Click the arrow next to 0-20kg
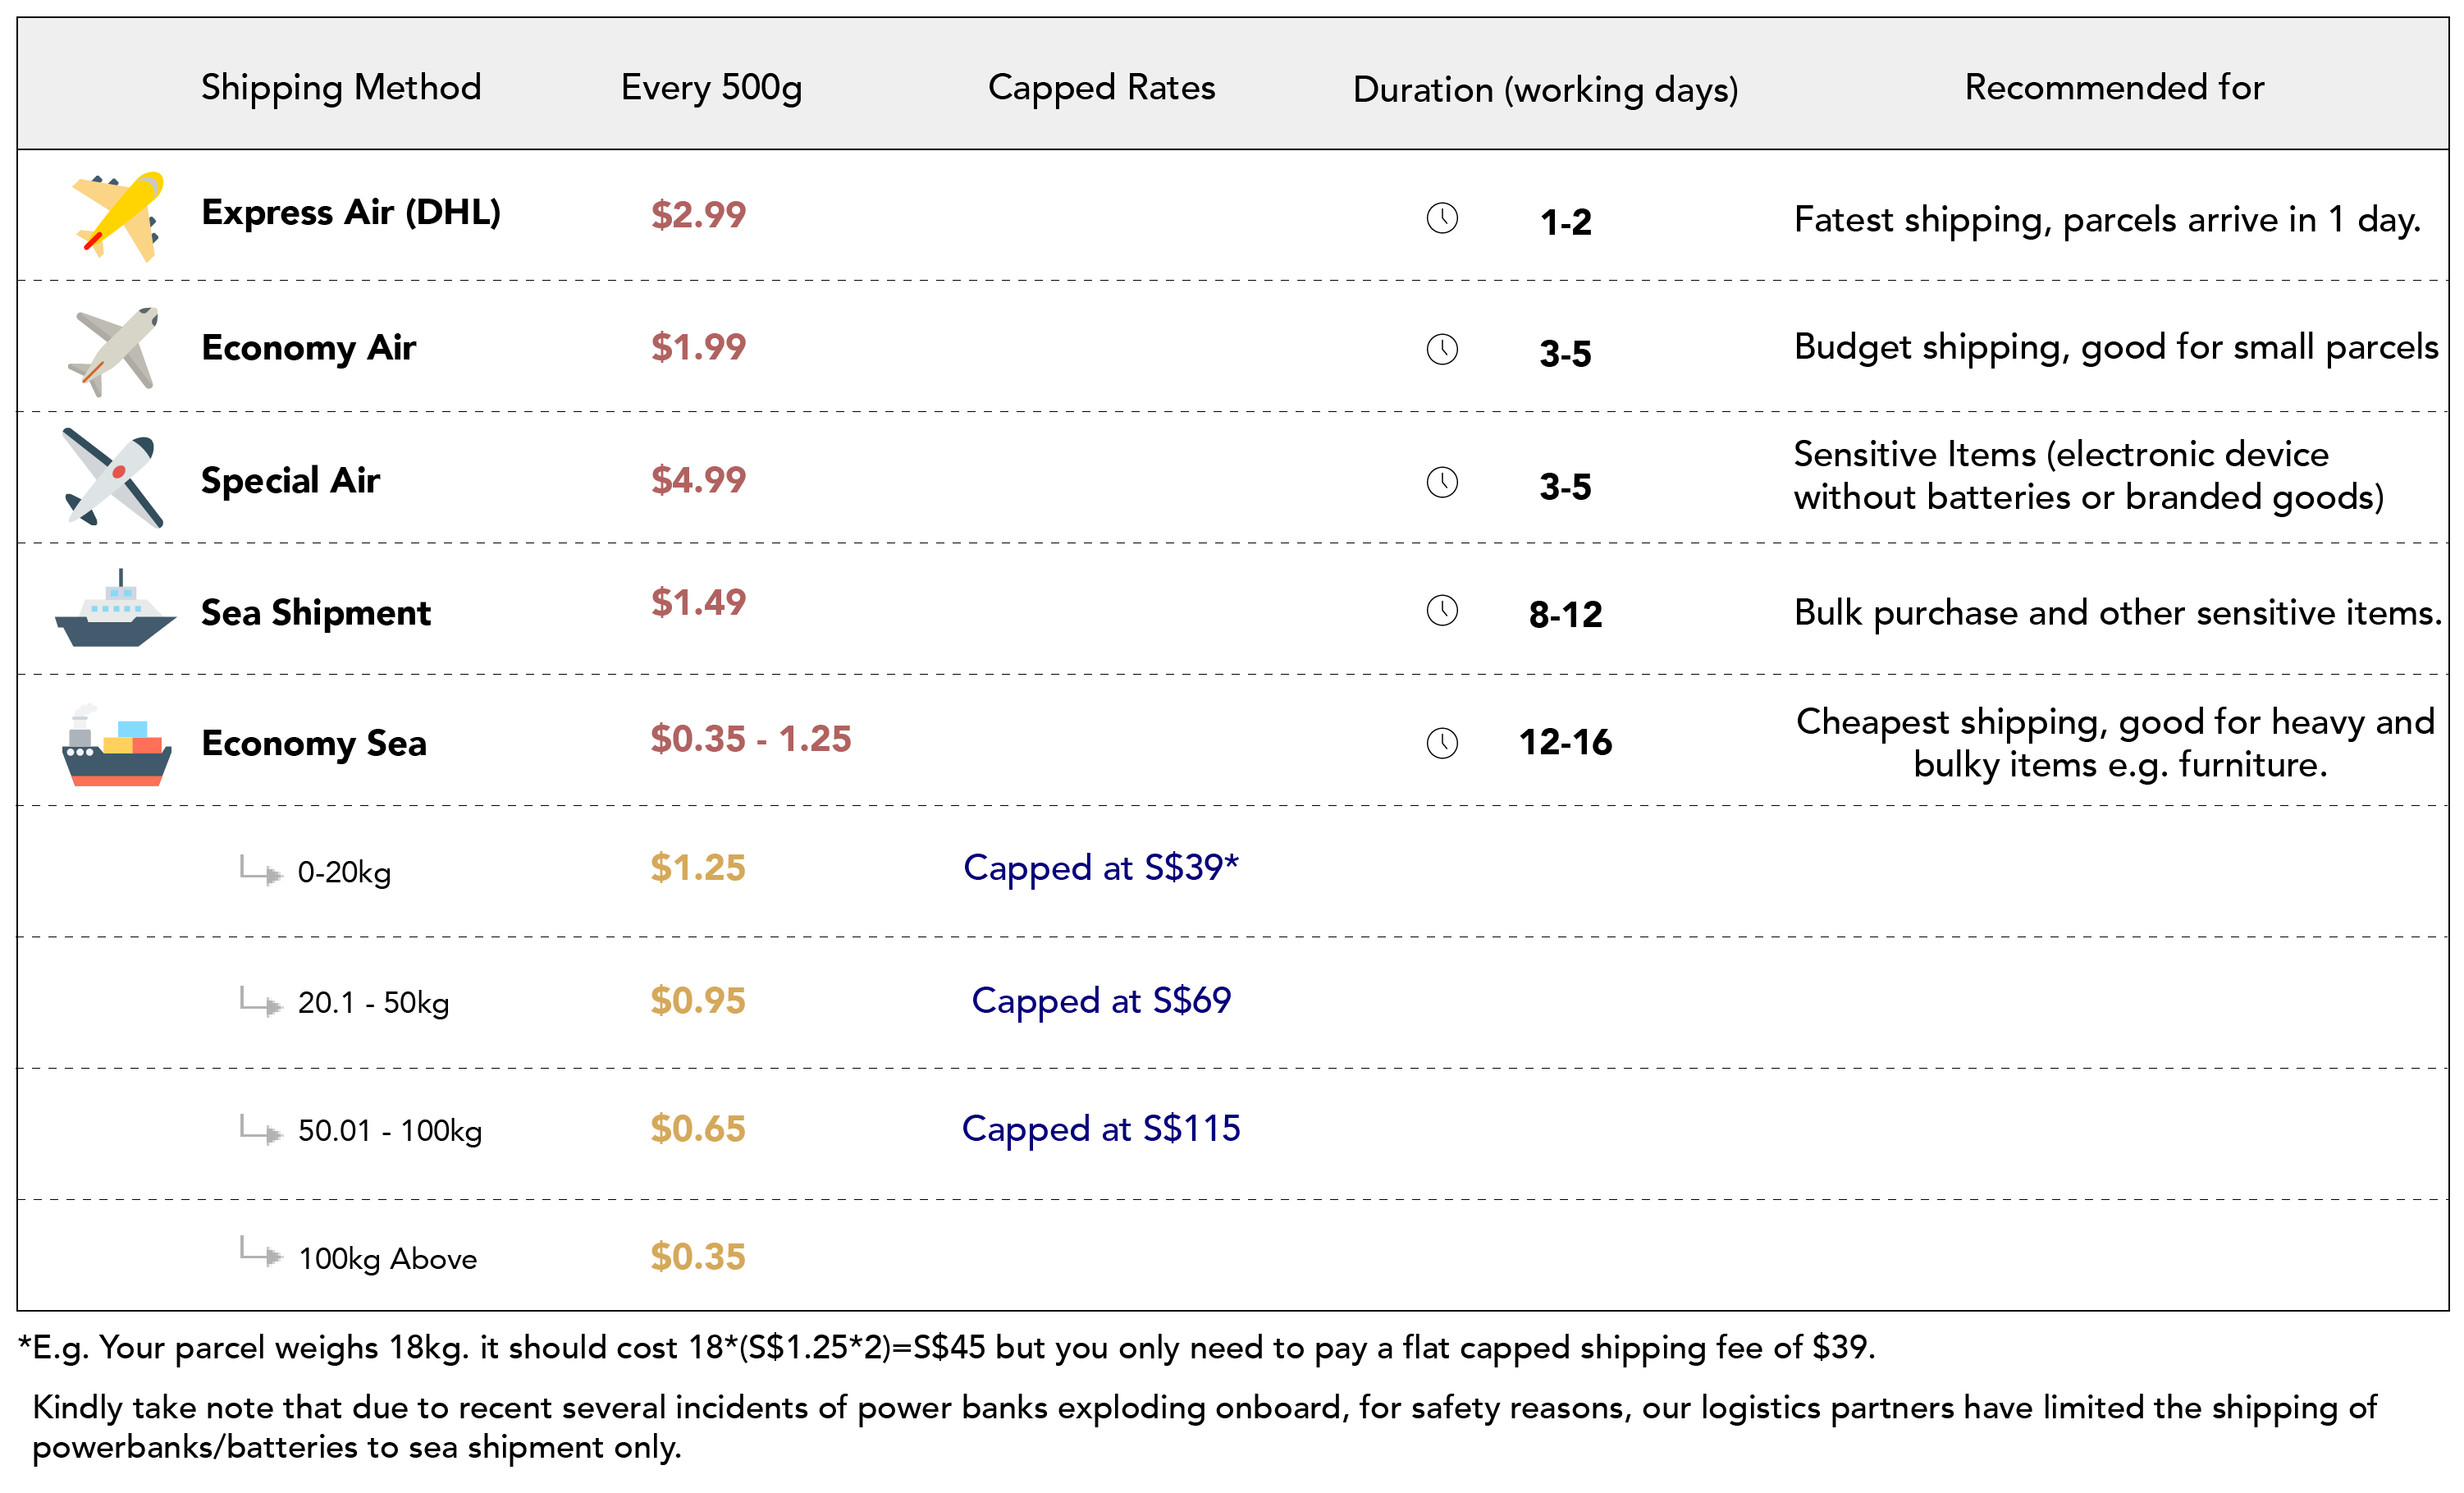 tap(261, 870)
